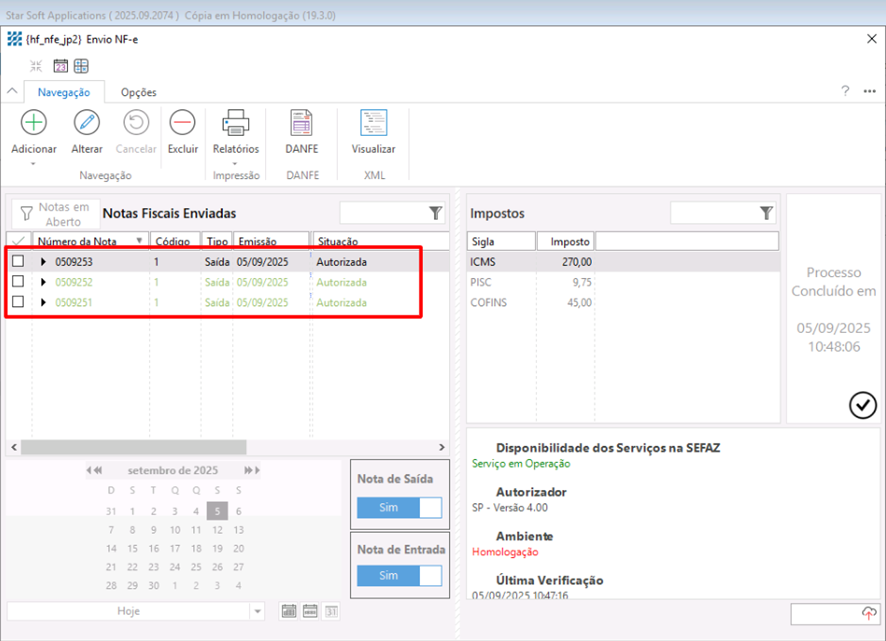Click Visualizar XML icon
The height and width of the screenshot is (641, 886).
(373, 123)
